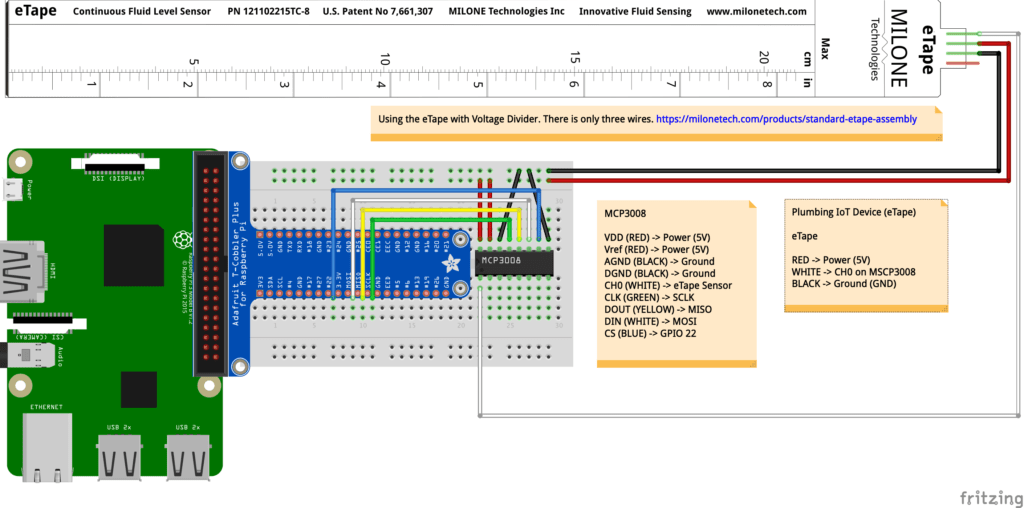
Task: Select the black 40-pin GPIO ribbon header
Action: coord(210,263)
